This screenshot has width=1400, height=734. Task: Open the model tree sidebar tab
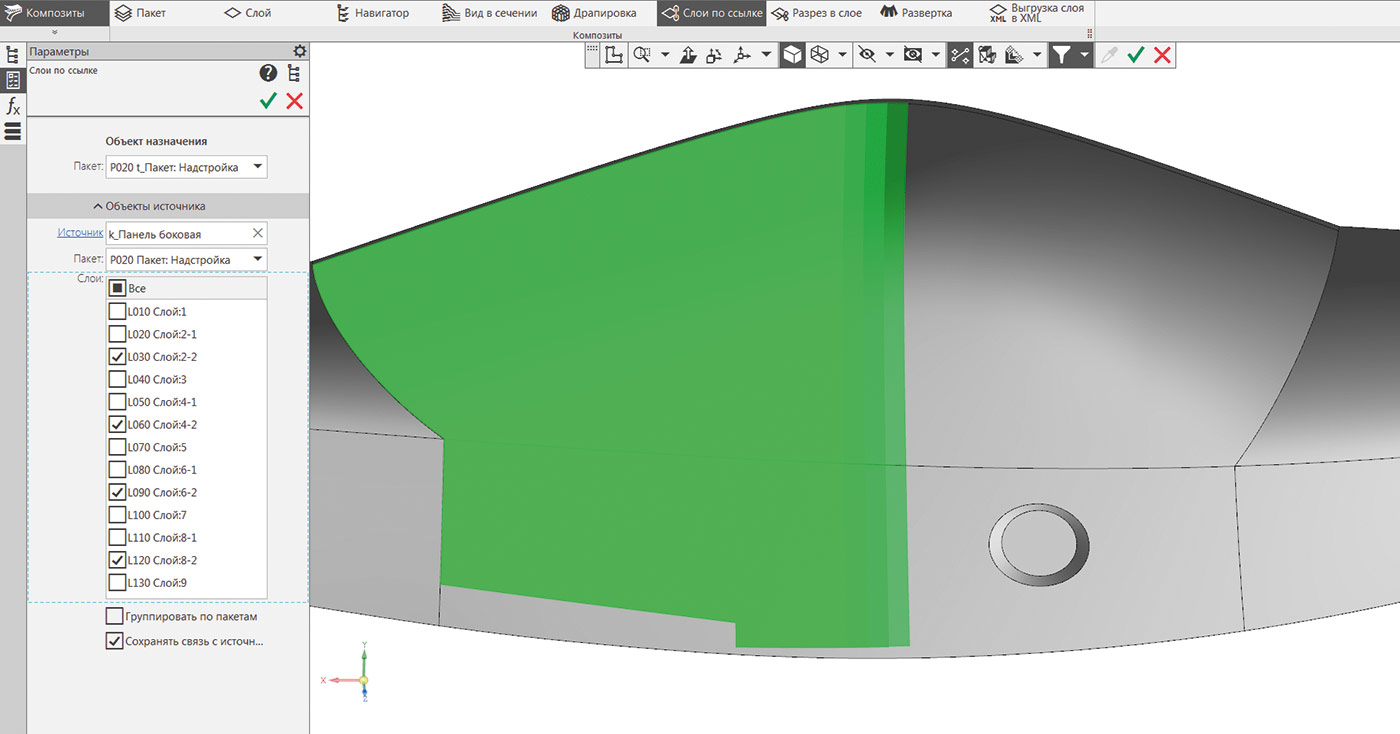coord(13,55)
